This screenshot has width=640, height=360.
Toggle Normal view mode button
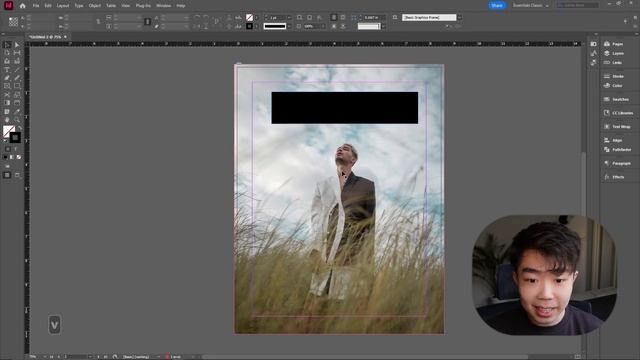coord(7,175)
